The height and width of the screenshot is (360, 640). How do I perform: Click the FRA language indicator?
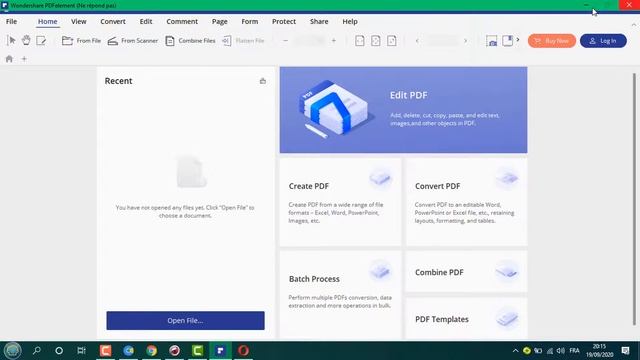(574, 351)
